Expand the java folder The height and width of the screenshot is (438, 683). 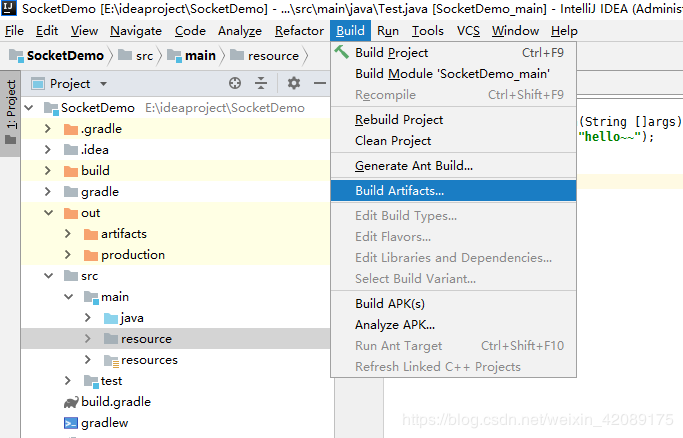click(x=88, y=318)
